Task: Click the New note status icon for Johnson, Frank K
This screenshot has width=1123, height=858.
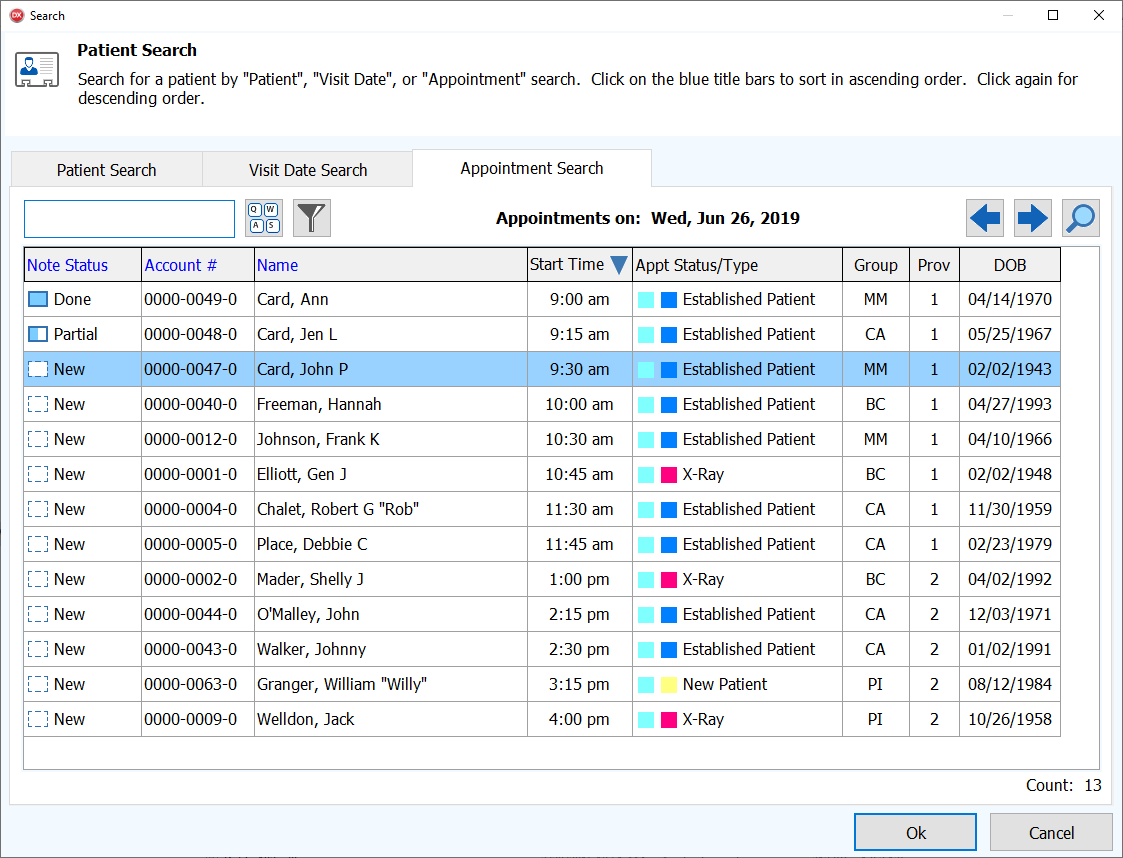Action: [x=38, y=439]
